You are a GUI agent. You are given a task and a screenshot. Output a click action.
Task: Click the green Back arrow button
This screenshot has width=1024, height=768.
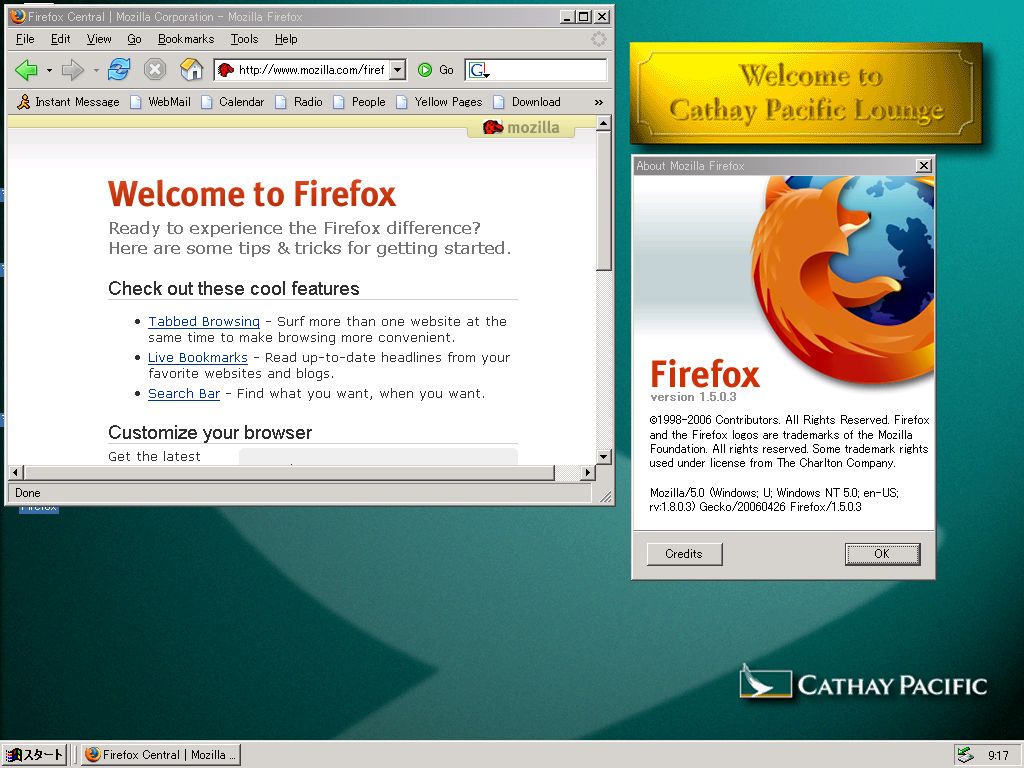[26, 69]
